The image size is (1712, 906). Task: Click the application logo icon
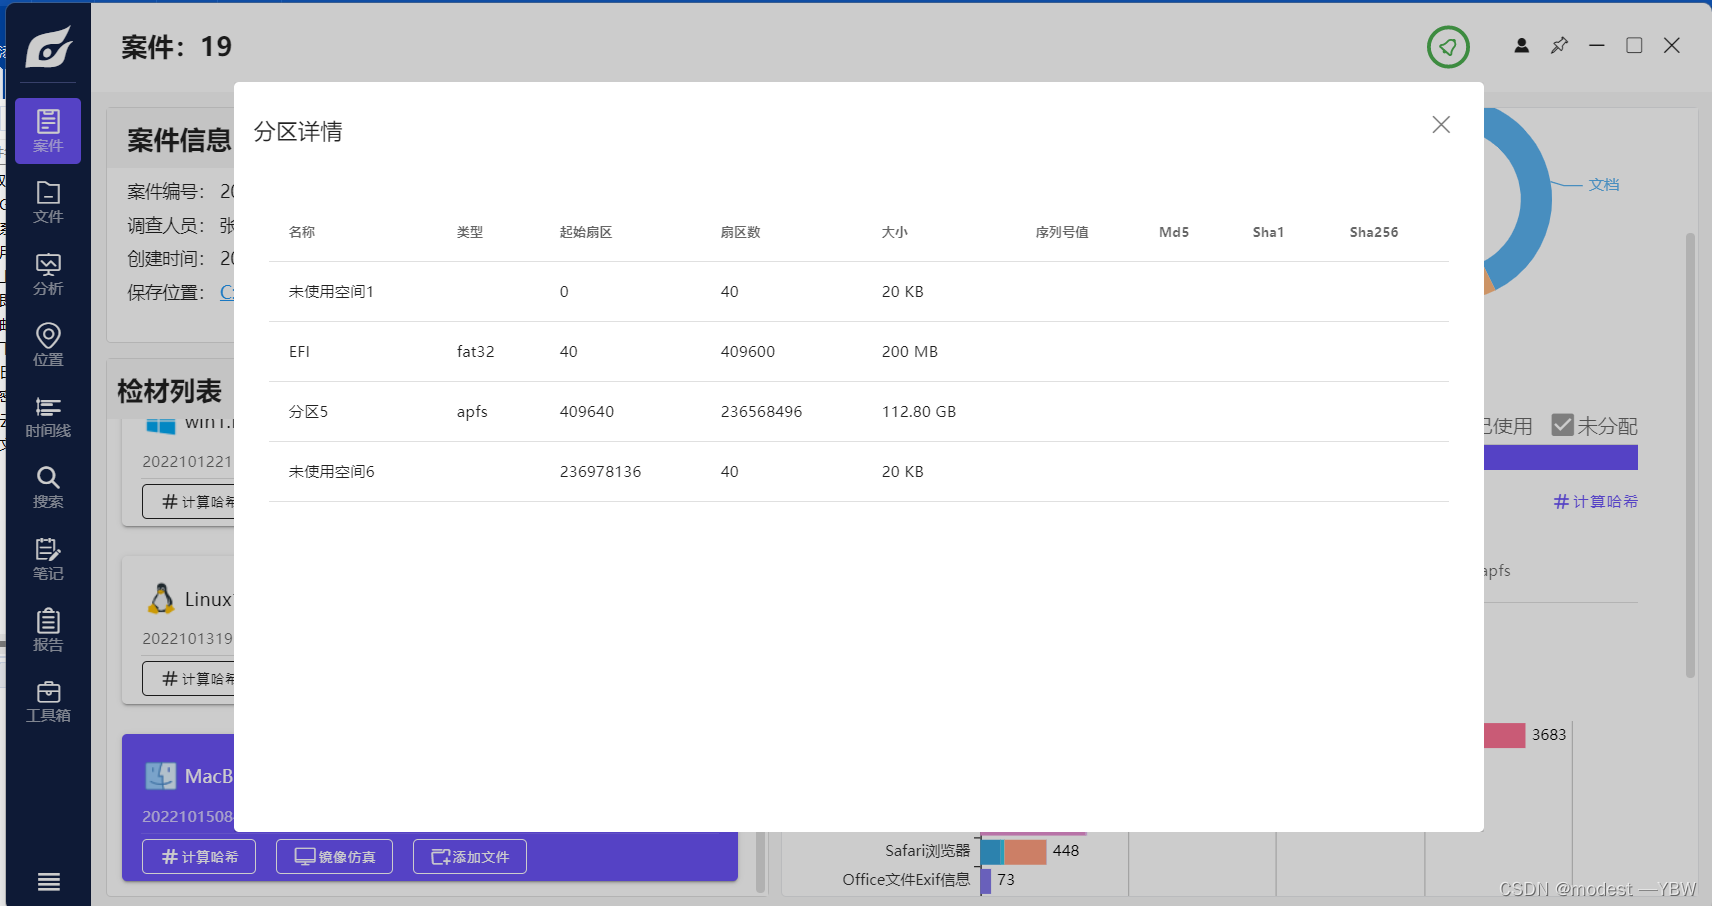click(48, 46)
